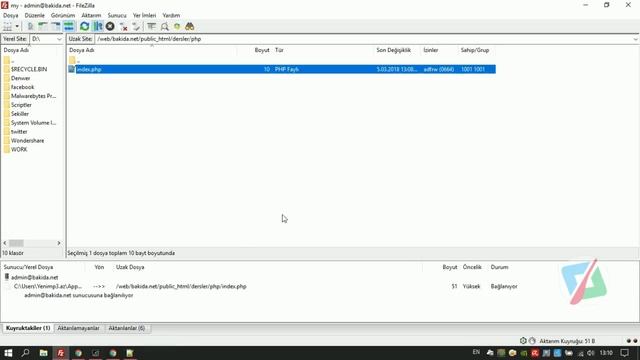Click local pane horizontal scrollbar thumb
Viewport: 640px width, 360px height.
[x=16, y=243]
